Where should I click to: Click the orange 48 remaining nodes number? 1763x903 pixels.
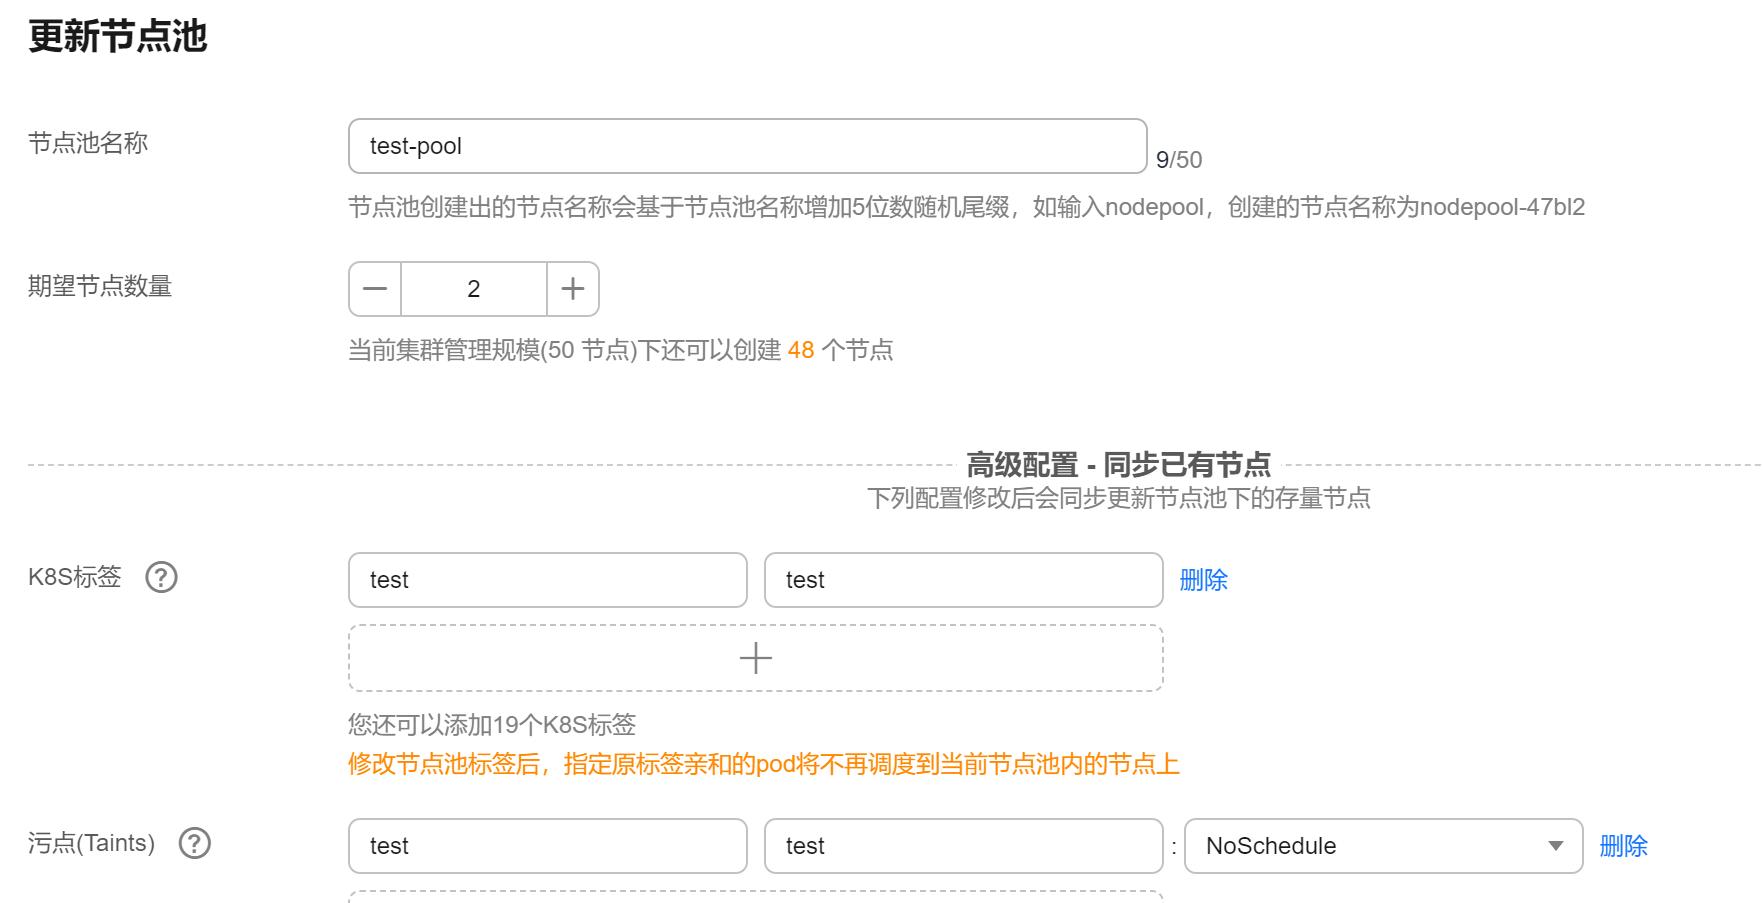[x=801, y=350]
